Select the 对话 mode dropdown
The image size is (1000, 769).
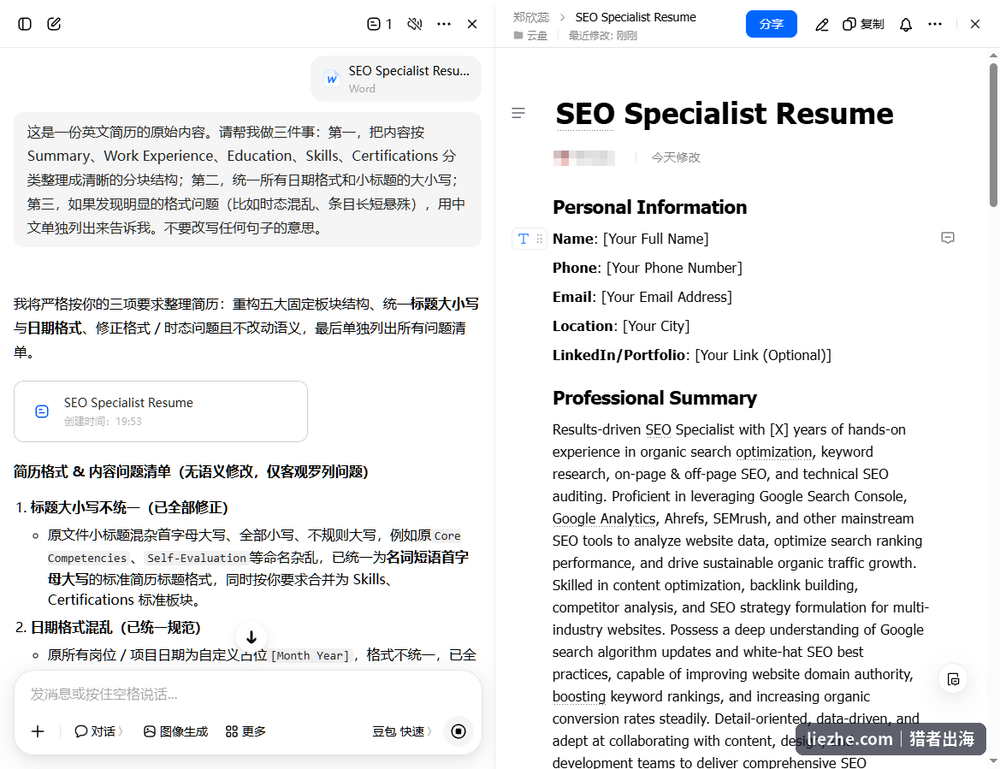[x=99, y=731]
